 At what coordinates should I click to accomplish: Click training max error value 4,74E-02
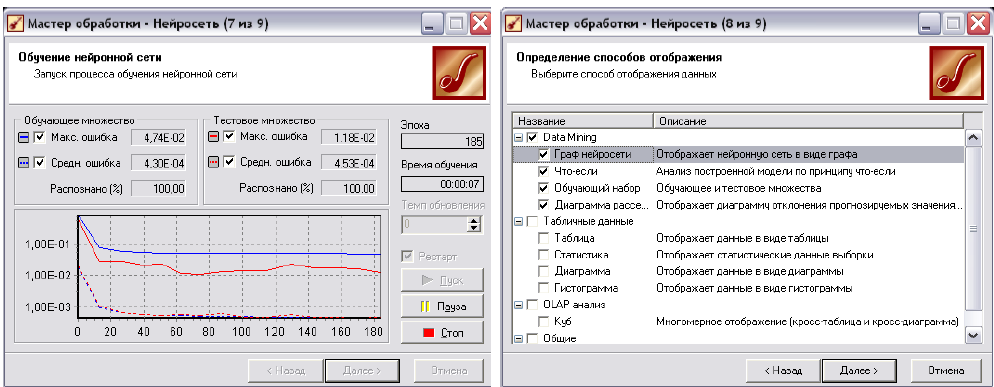tap(158, 137)
